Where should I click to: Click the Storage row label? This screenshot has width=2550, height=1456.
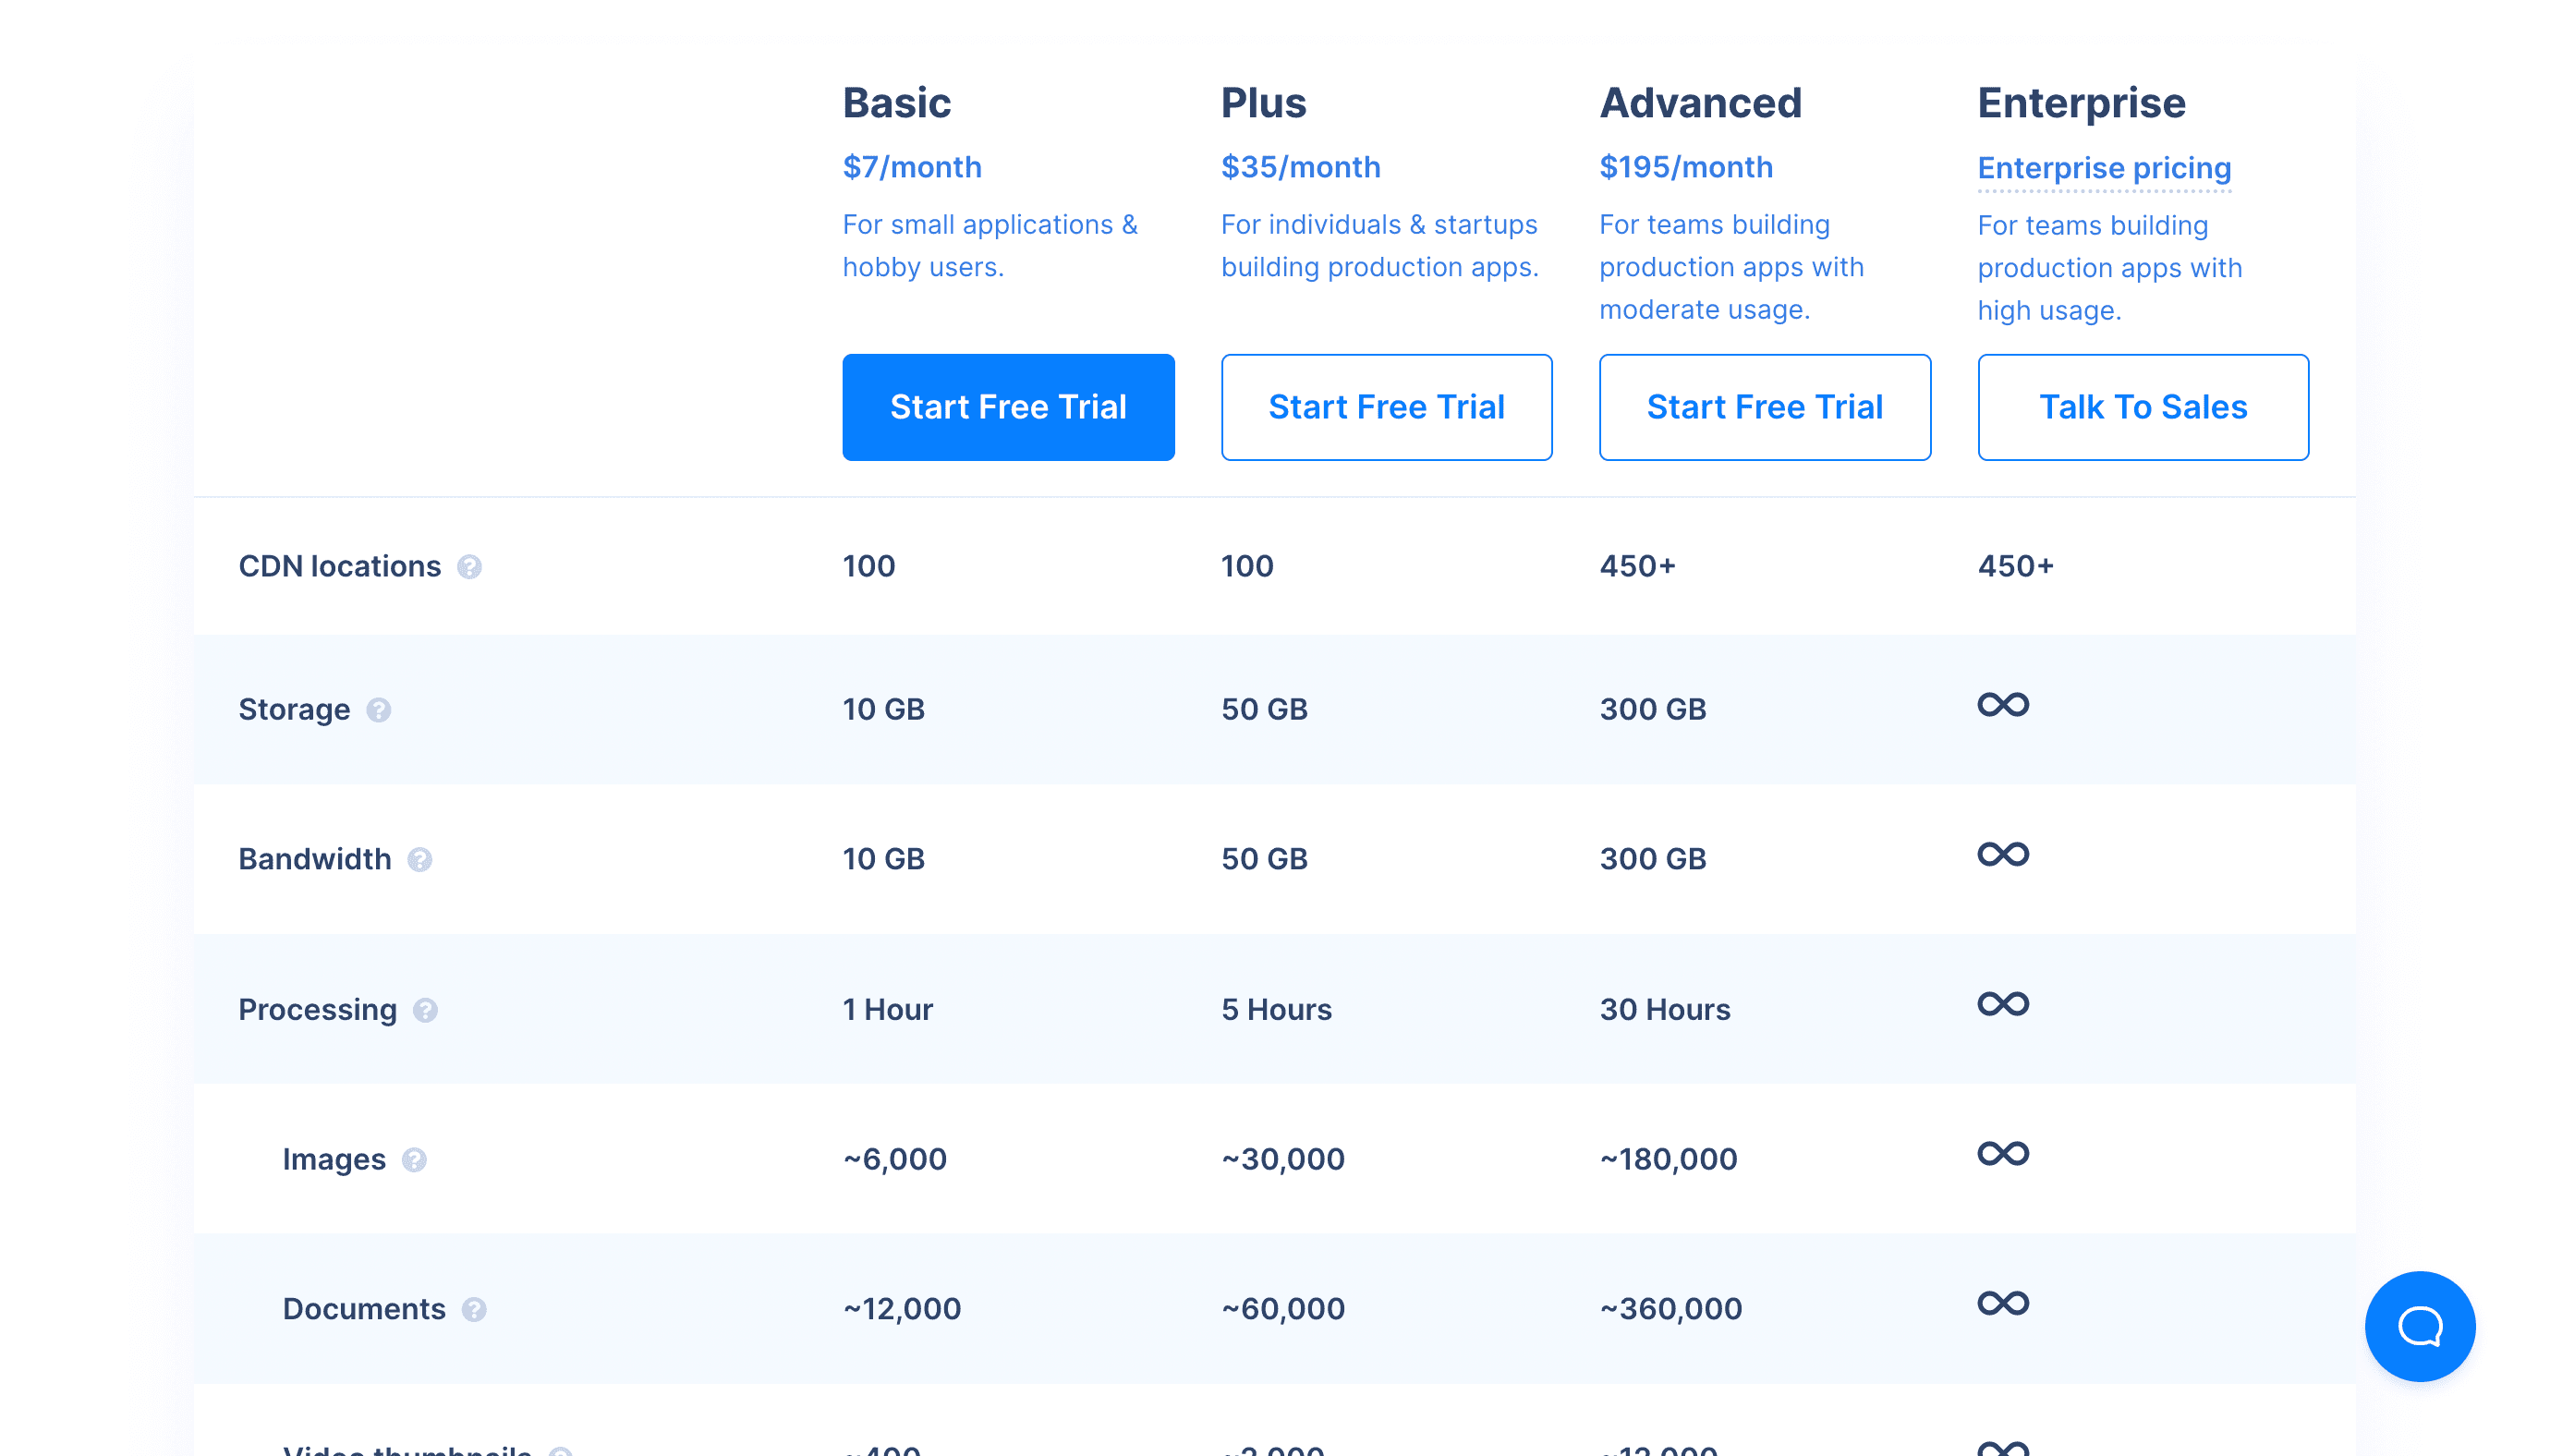tap(294, 710)
